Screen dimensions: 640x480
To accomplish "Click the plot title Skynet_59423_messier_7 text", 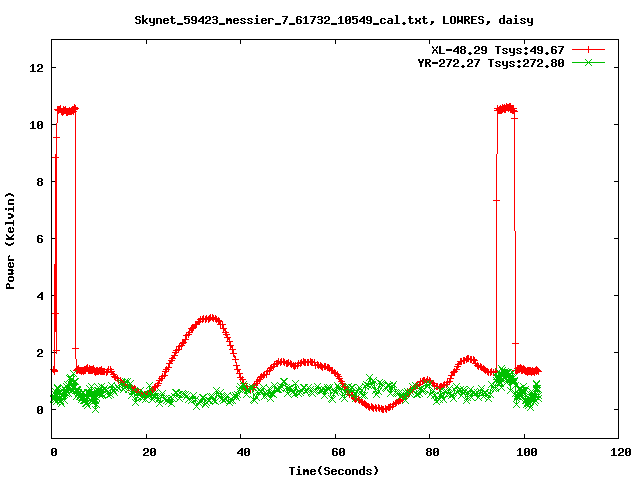I will tap(334, 20).
